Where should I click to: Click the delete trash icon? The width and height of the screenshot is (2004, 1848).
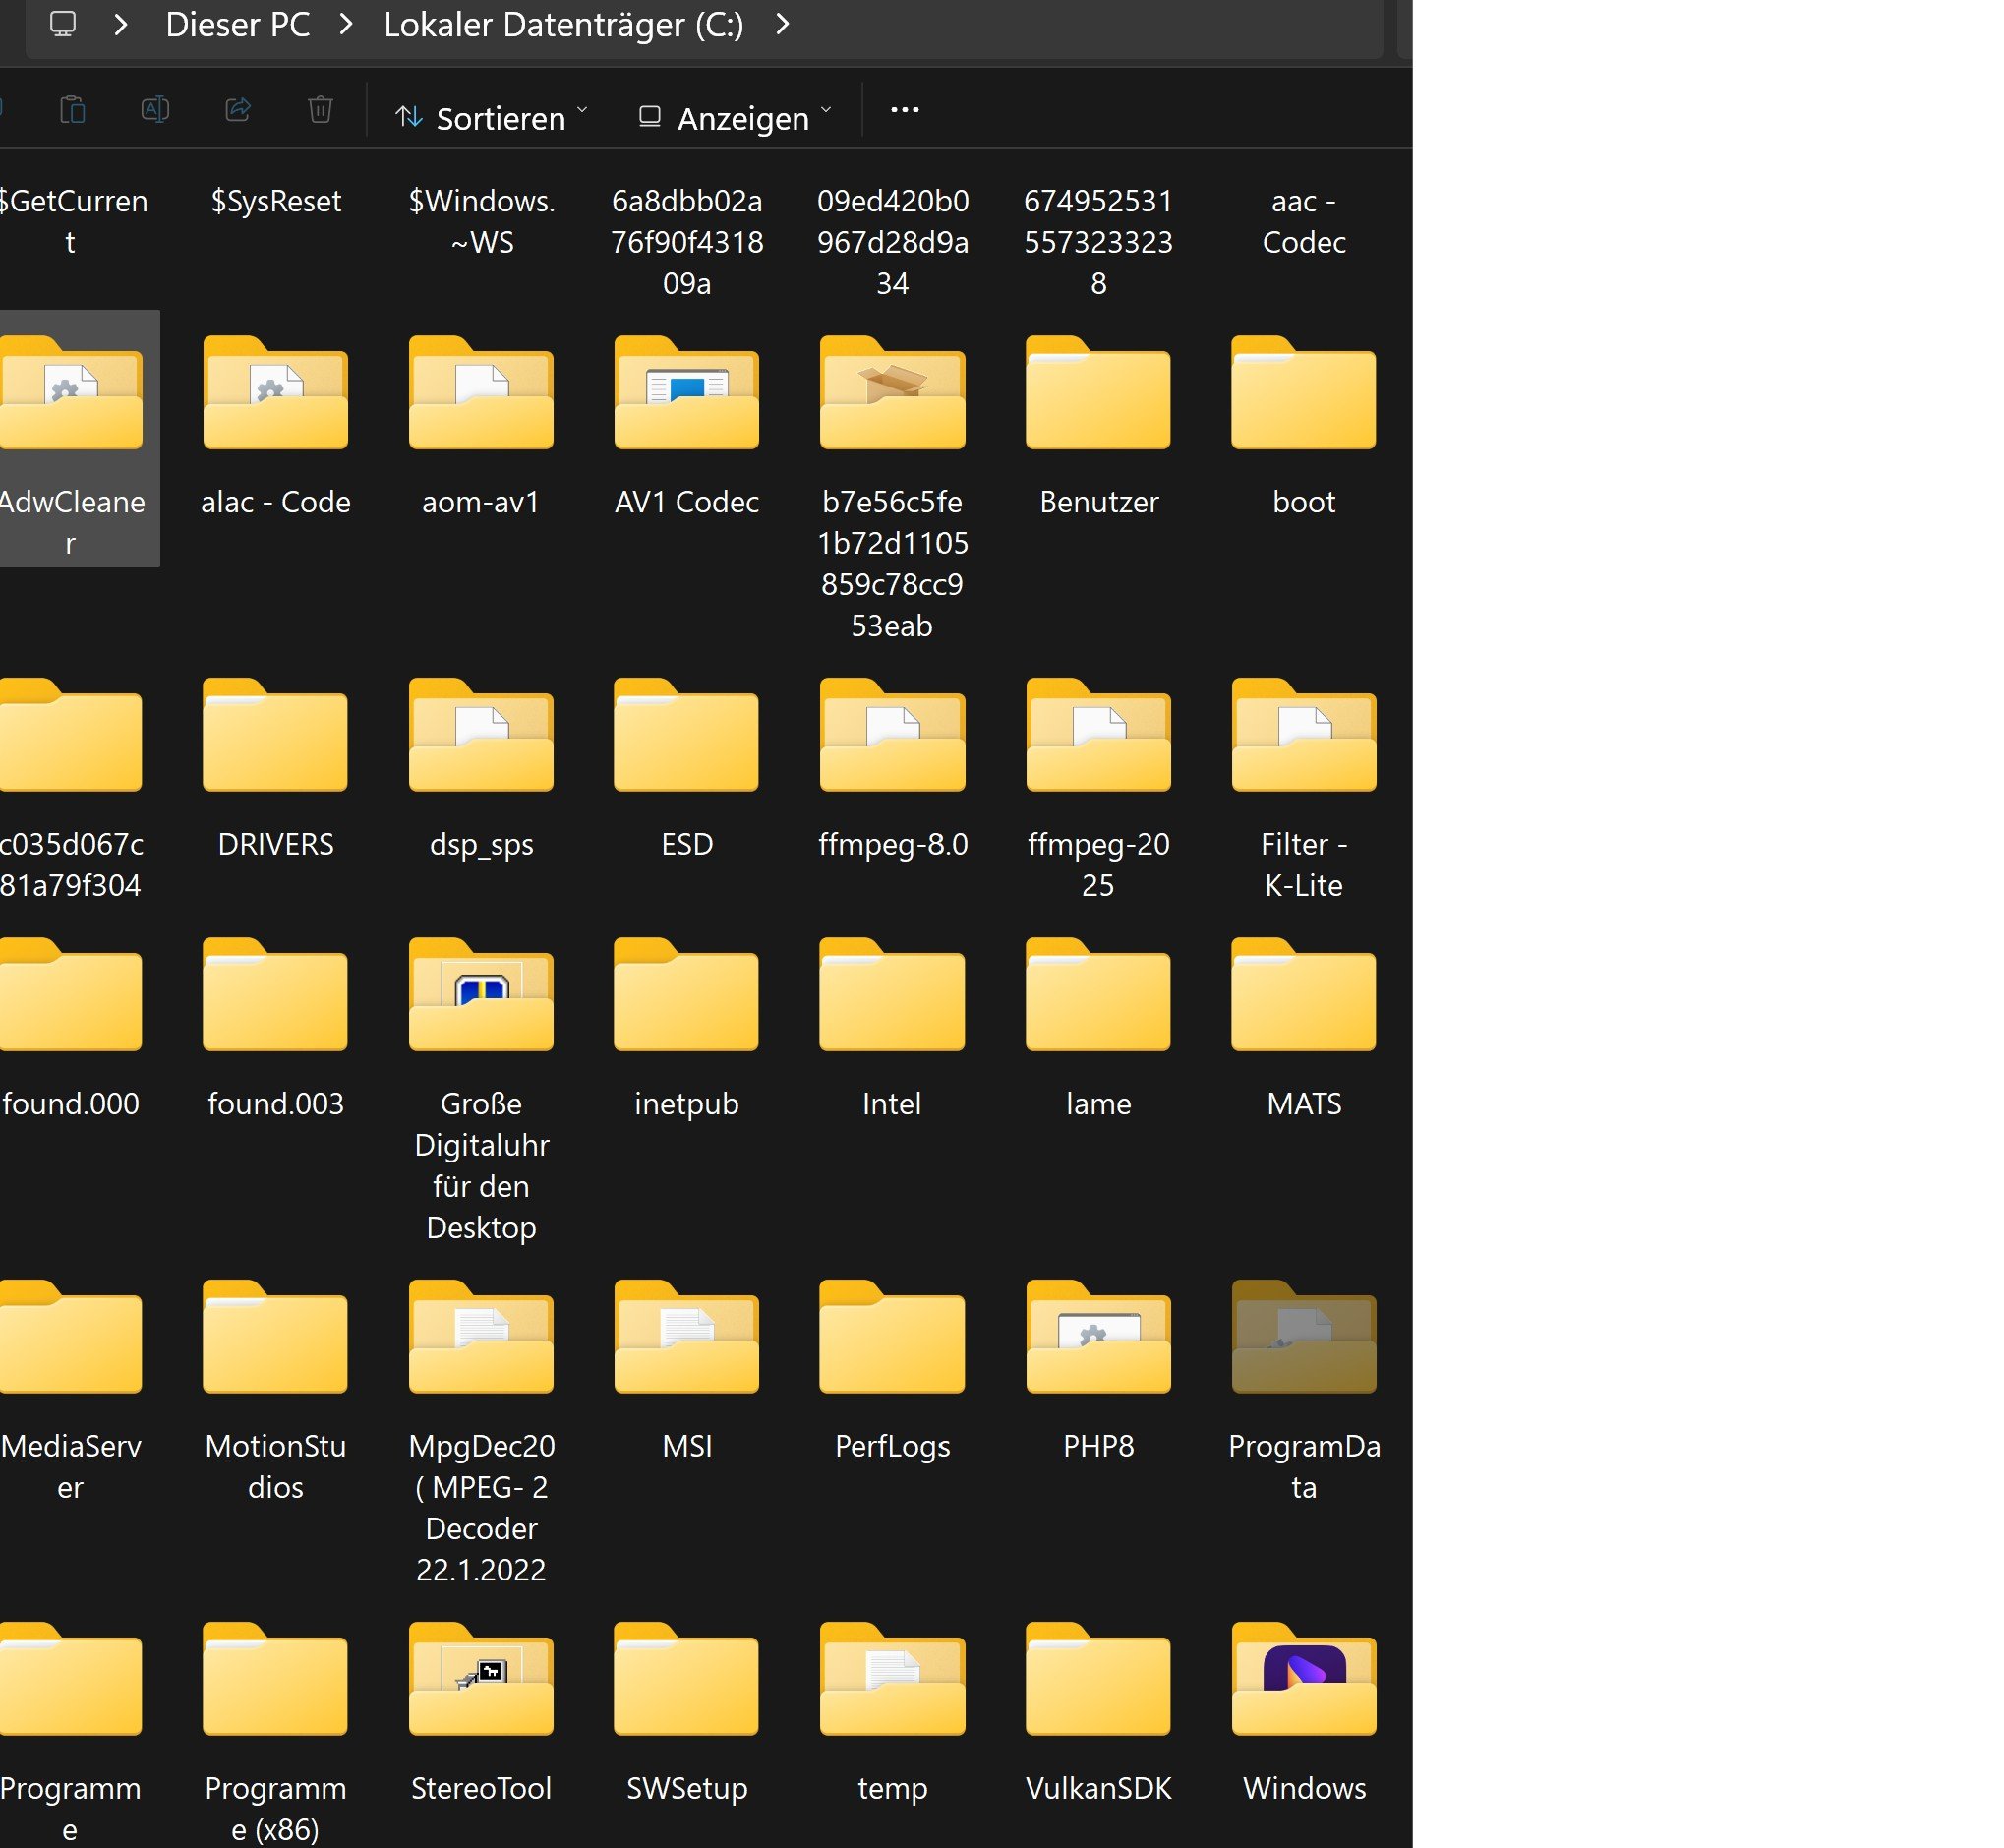[x=320, y=109]
